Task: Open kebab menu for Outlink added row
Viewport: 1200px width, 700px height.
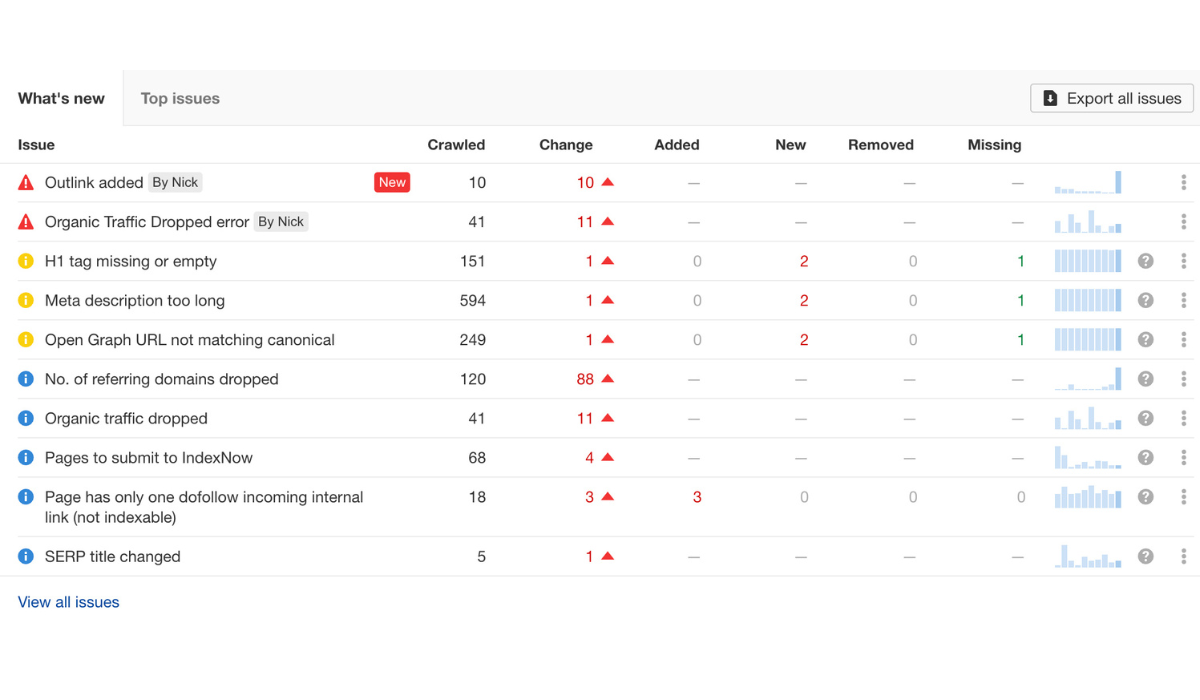Action: [1183, 182]
